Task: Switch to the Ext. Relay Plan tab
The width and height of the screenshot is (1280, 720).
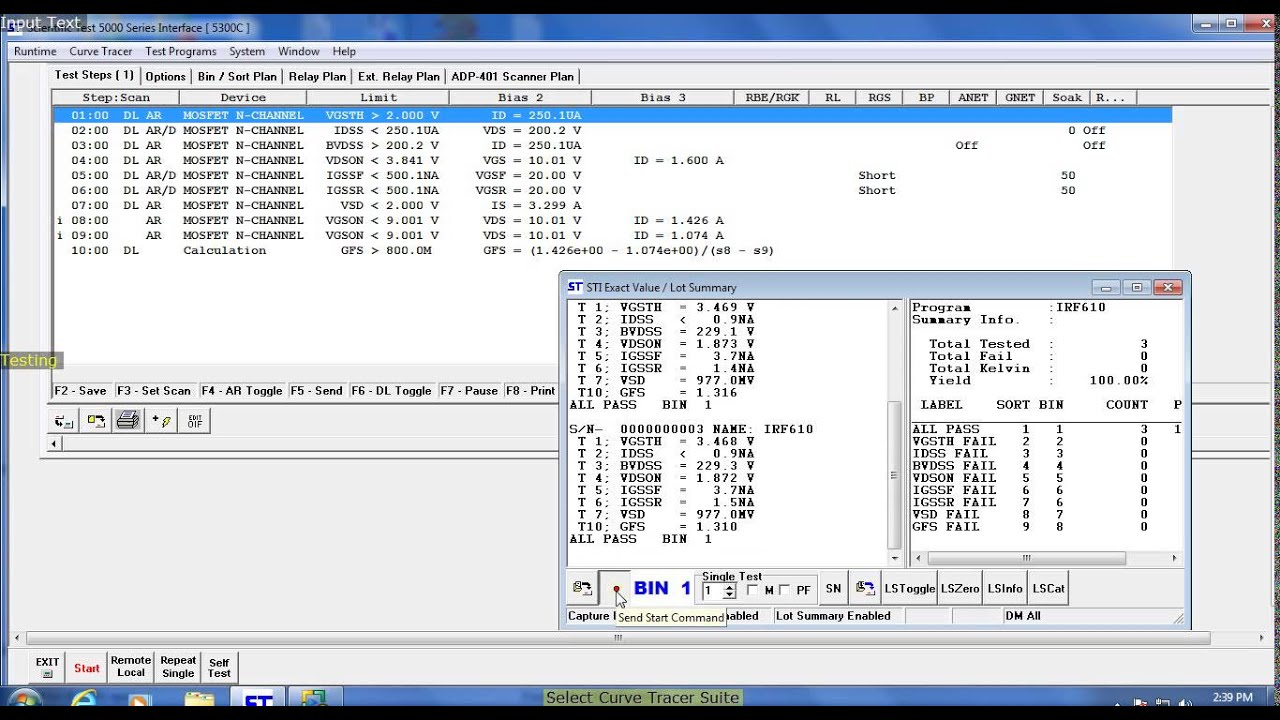Action: [398, 76]
